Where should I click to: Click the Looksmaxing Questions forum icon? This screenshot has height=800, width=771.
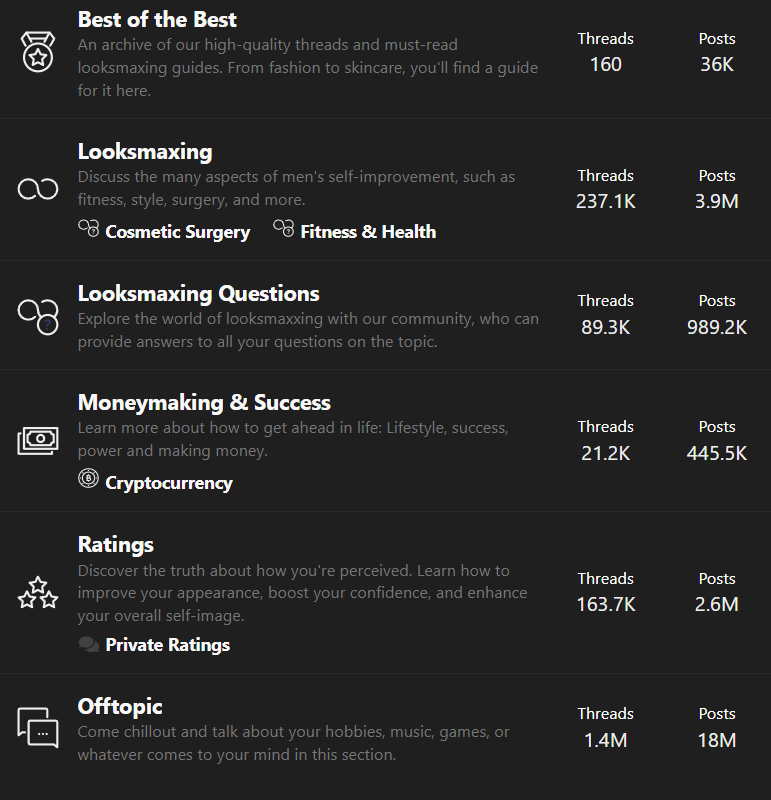click(38, 314)
